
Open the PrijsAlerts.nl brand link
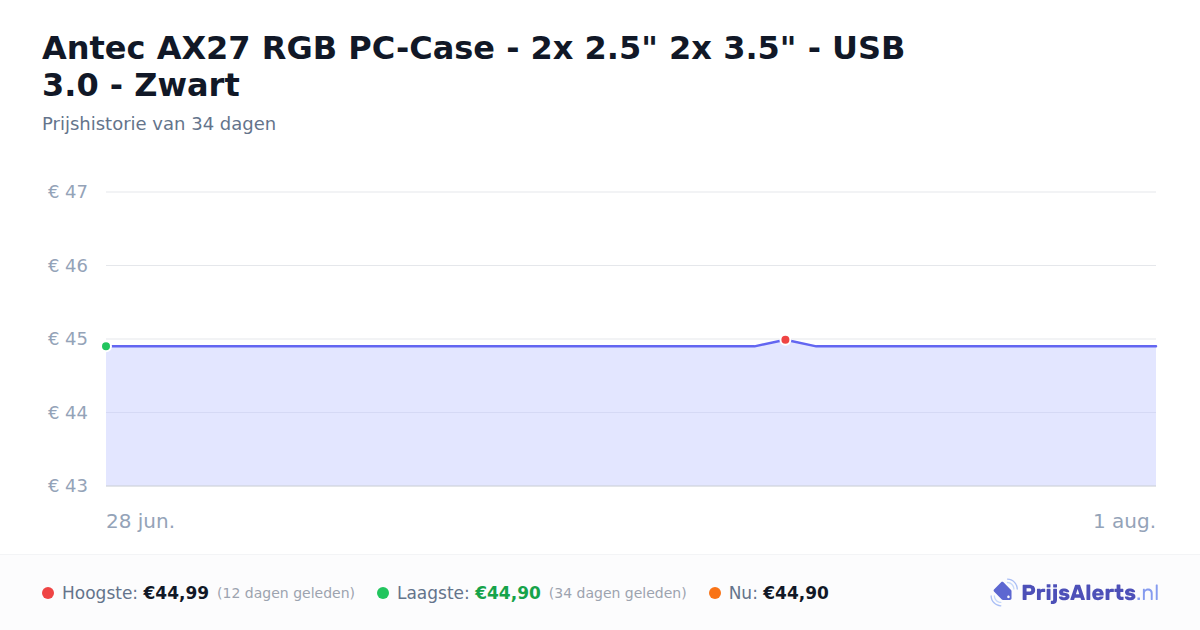[1075, 593]
